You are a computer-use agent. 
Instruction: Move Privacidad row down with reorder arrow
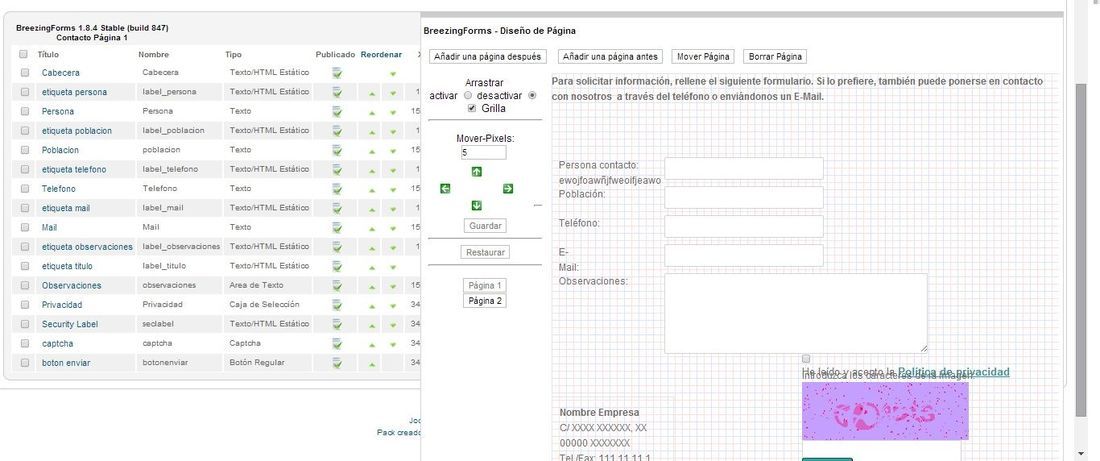click(393, 306)
